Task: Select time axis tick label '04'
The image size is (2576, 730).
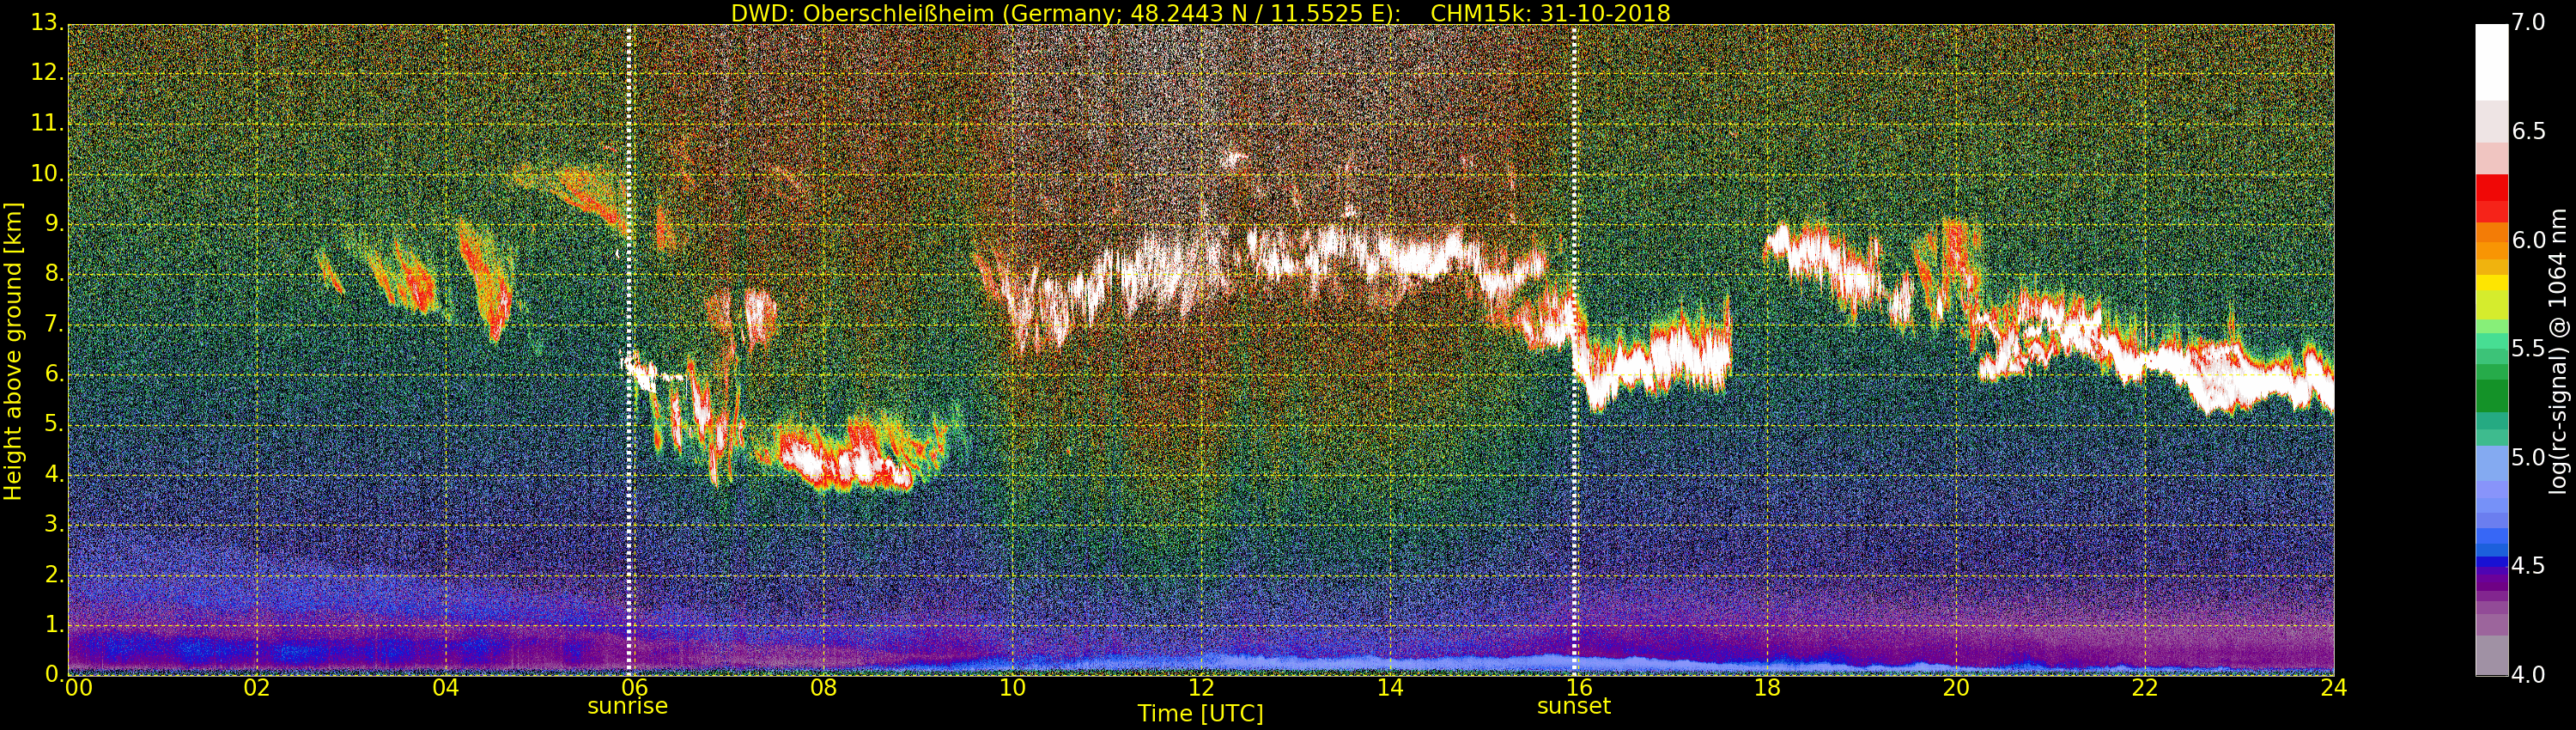Action: pyautogui.click(x=446, y=688)
